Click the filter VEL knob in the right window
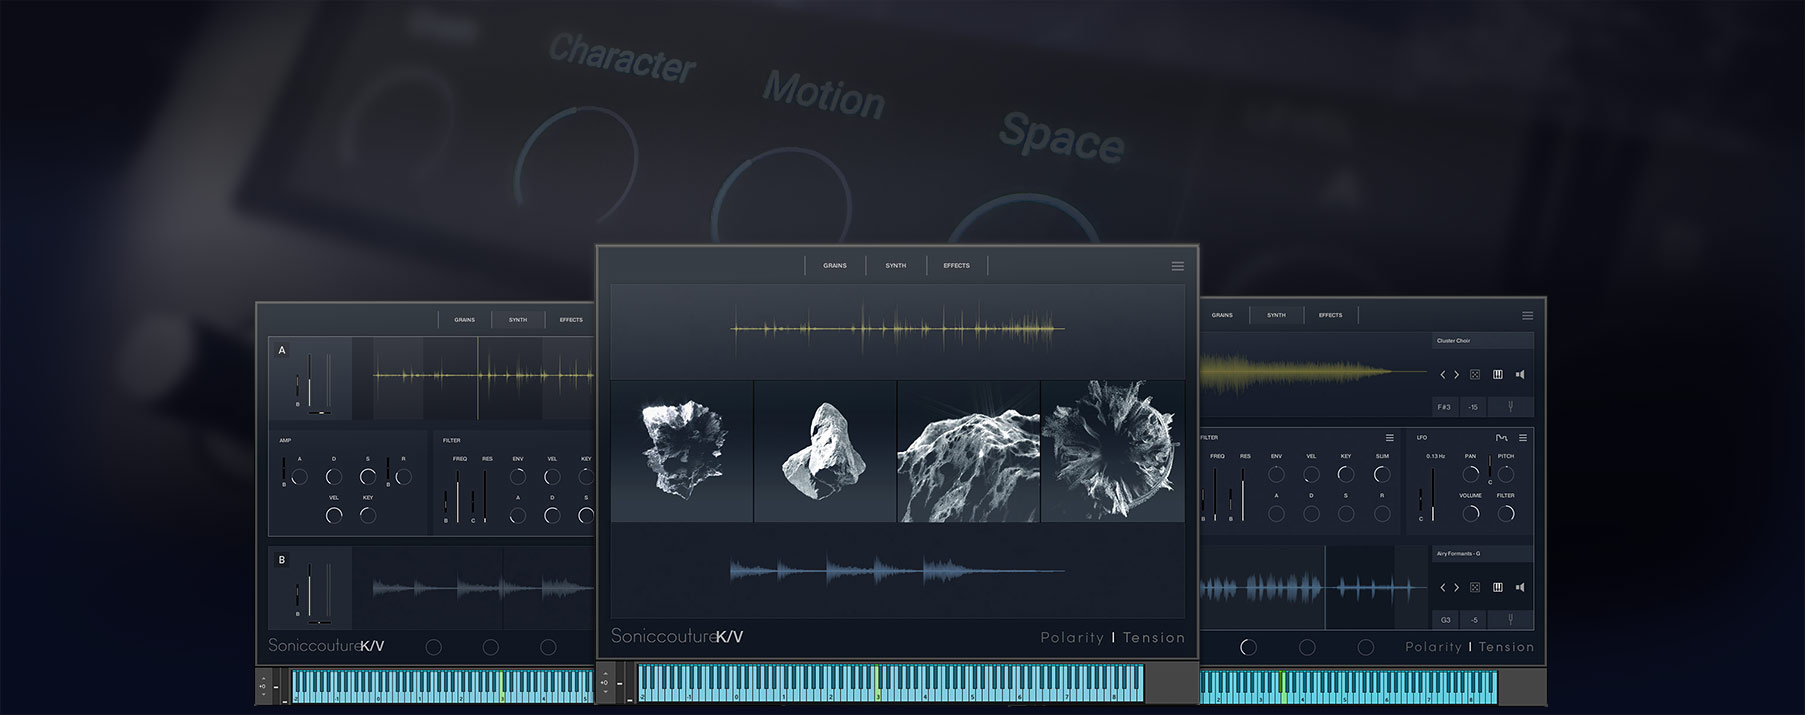The width and height of the screenshot is (1805, 715). (x=1311, y=475)
